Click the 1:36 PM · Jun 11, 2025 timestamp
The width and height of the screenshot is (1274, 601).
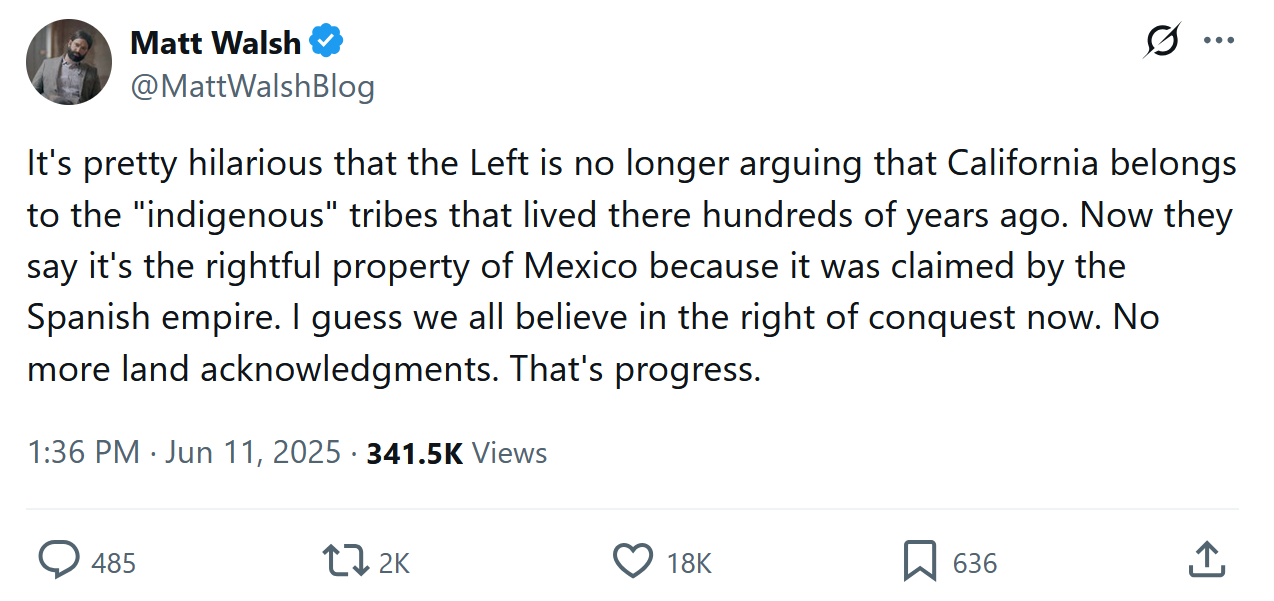(185, 453)
